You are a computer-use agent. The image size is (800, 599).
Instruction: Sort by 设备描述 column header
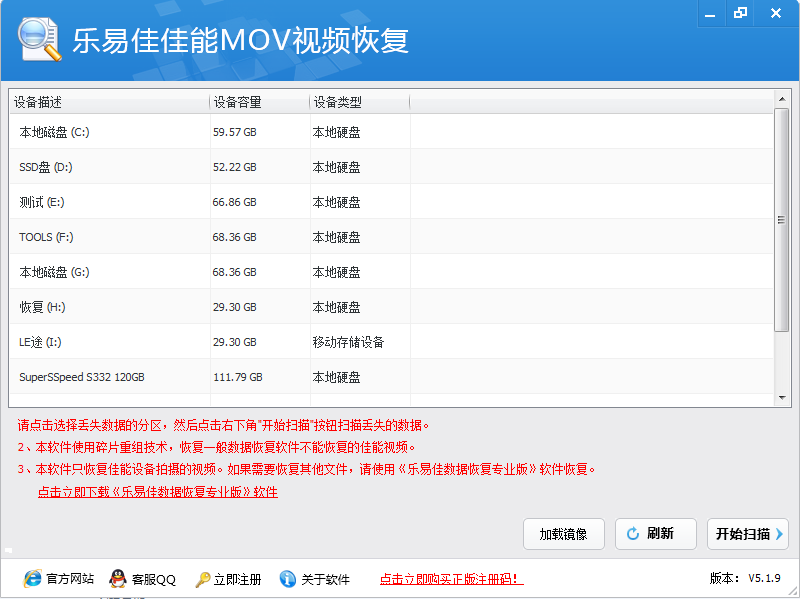(x=109, y=102)
